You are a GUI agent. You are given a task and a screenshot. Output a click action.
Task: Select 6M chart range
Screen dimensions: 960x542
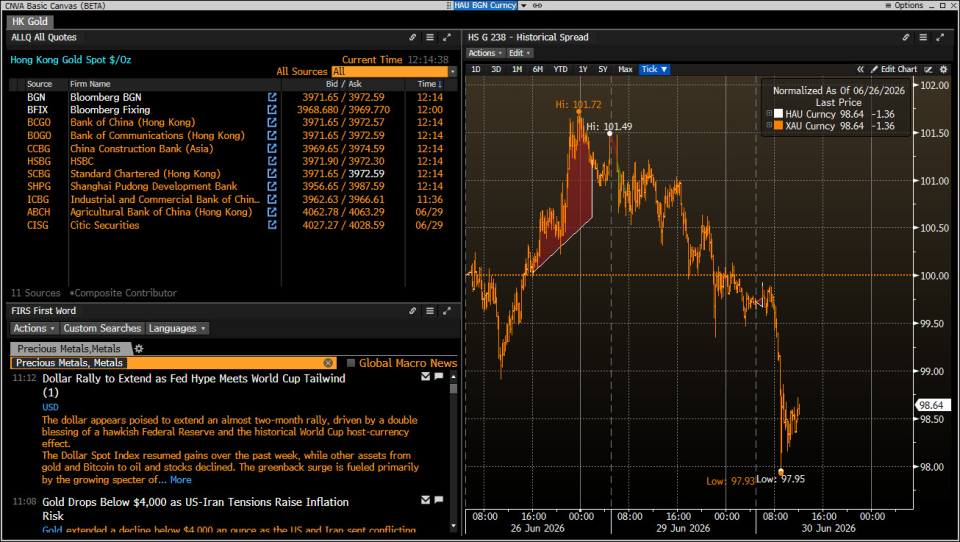pos(538,69)
